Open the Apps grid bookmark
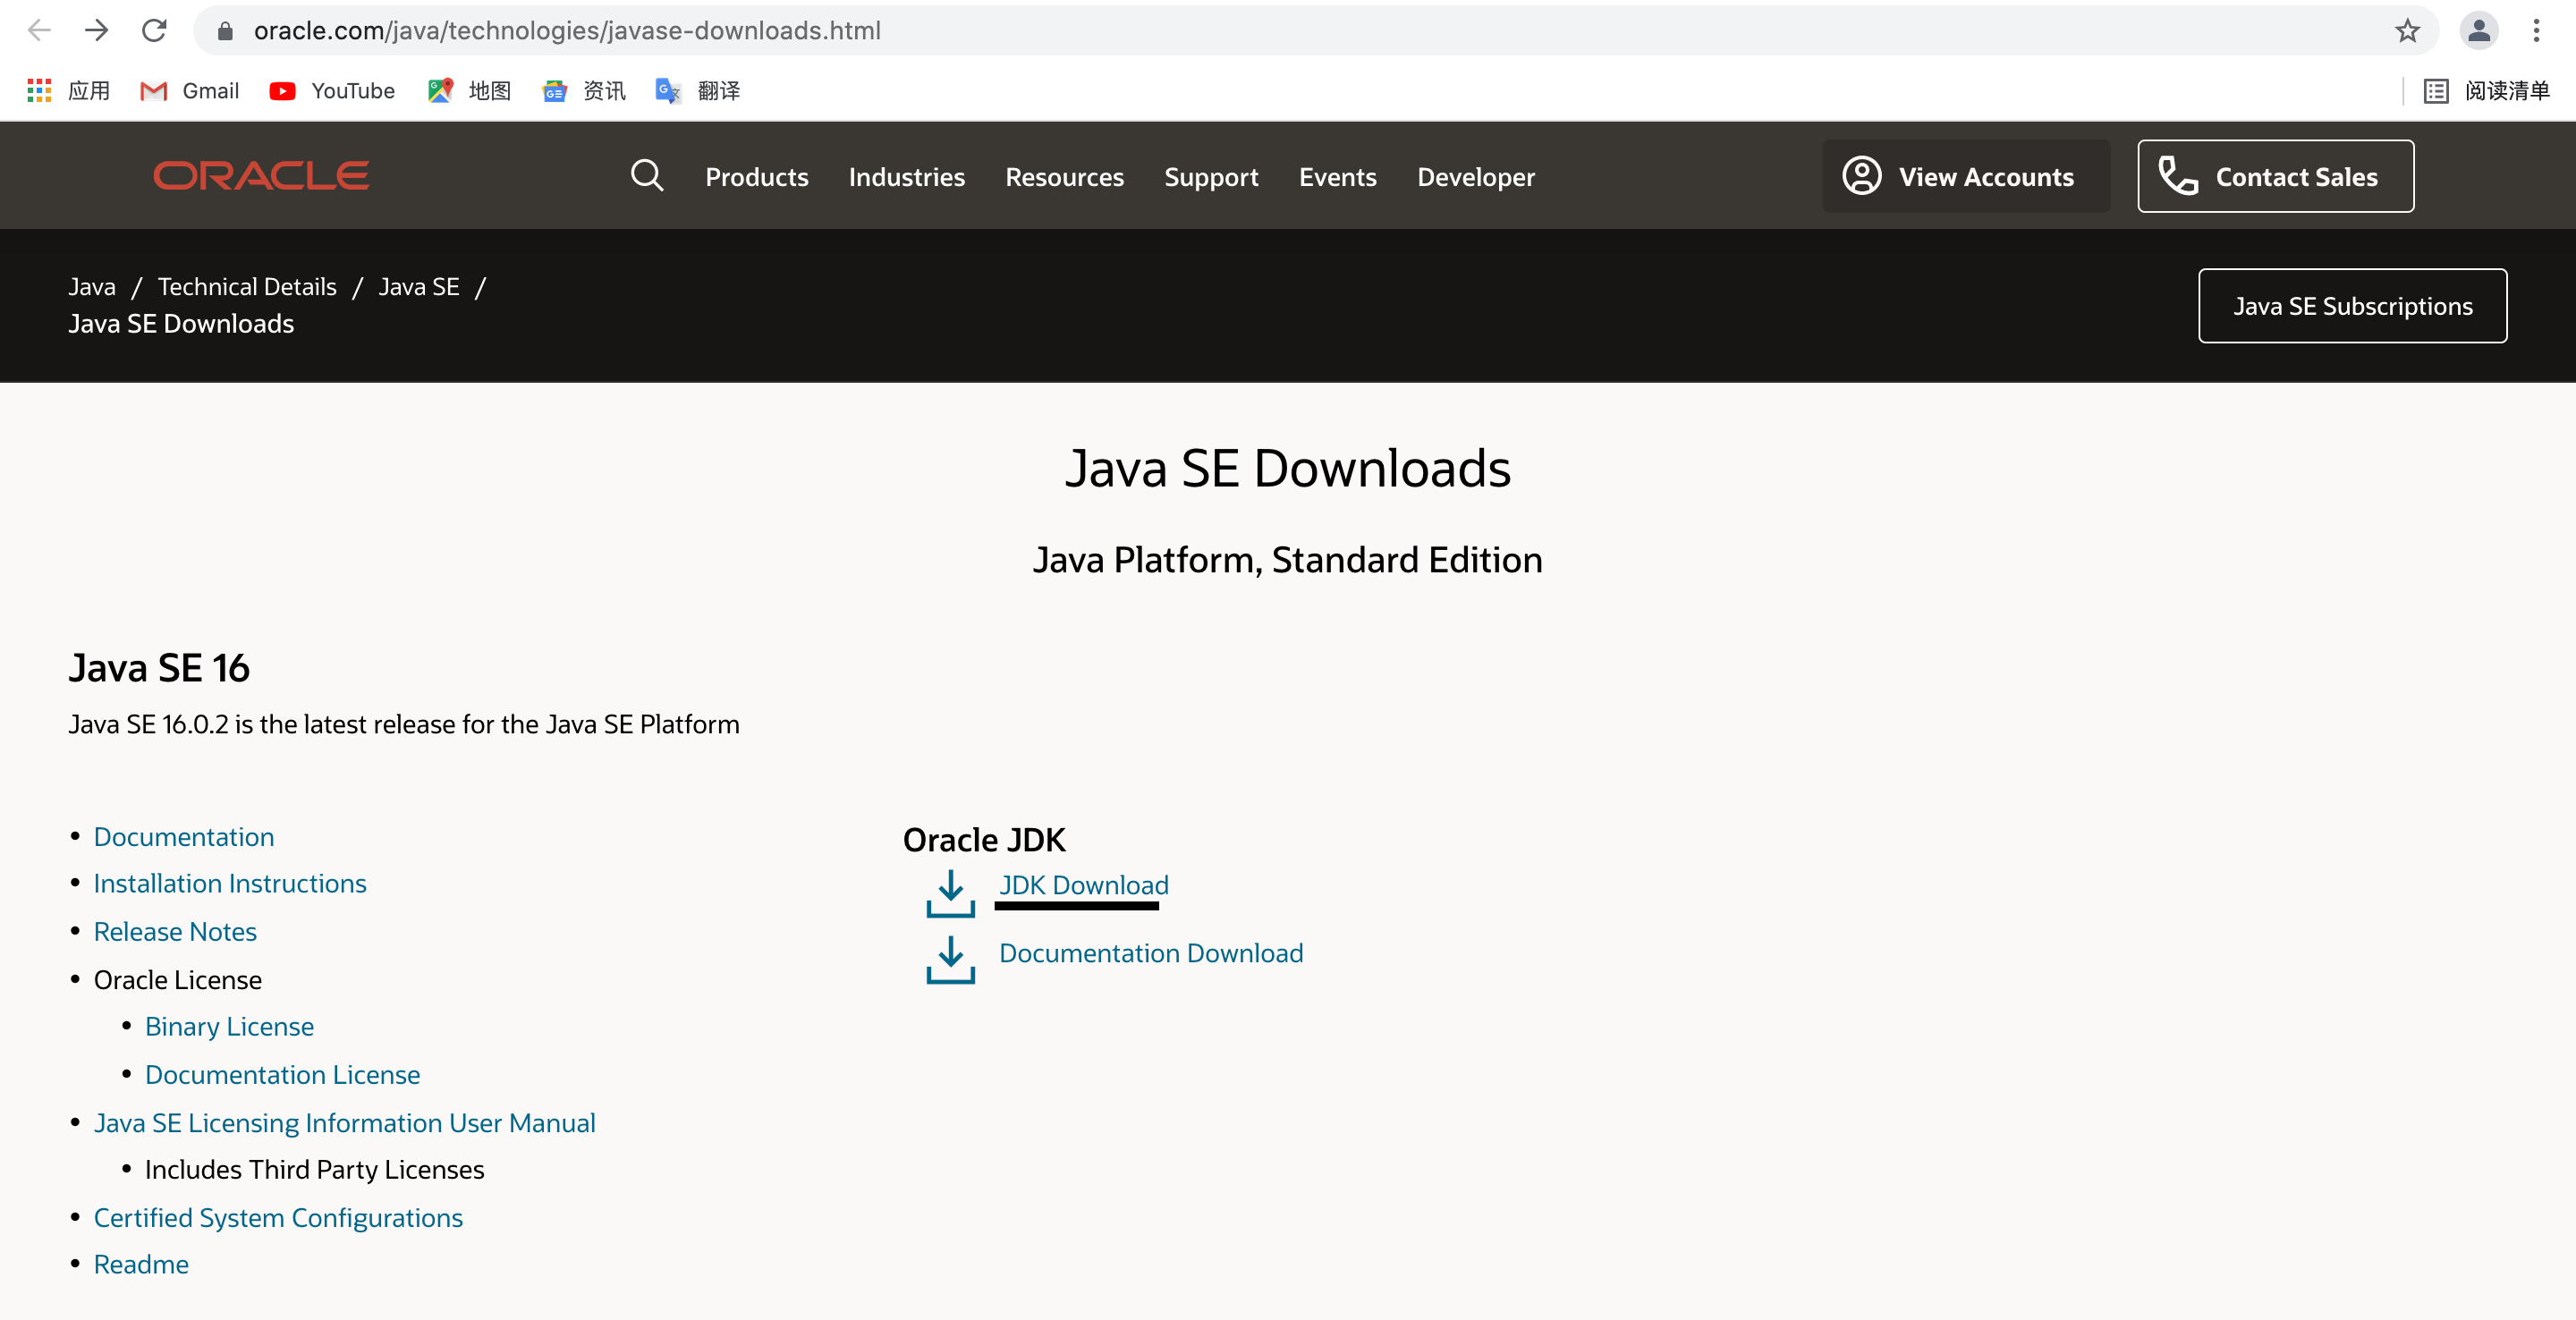This screenshot has width=2576, height=1320. pos(68,91)
